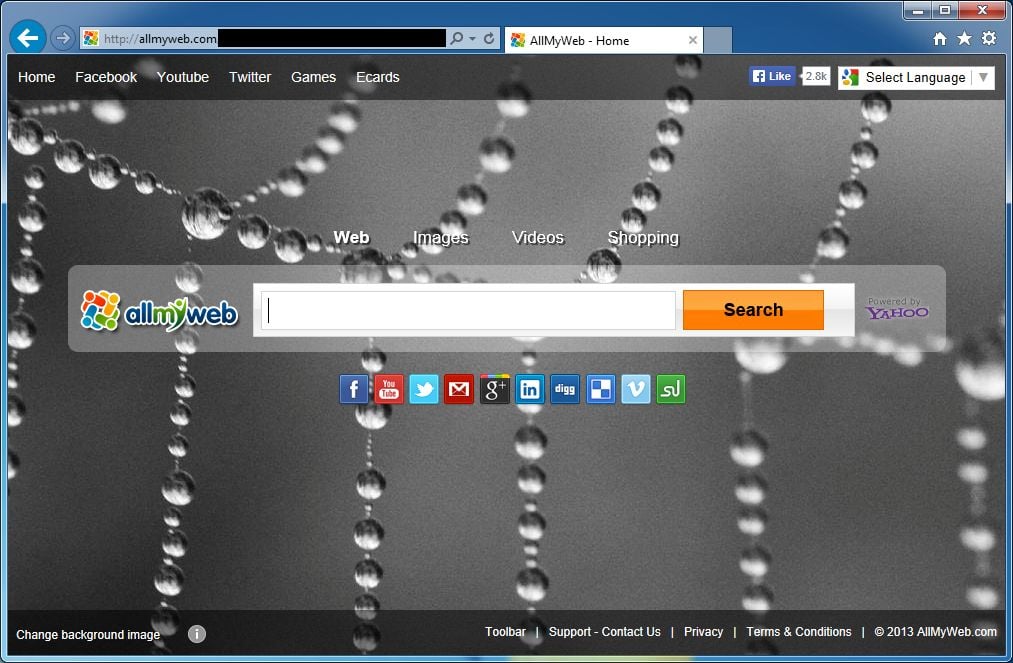Open the Digg shortcut icon
The image size is (1013, 663).
(565, 389)
